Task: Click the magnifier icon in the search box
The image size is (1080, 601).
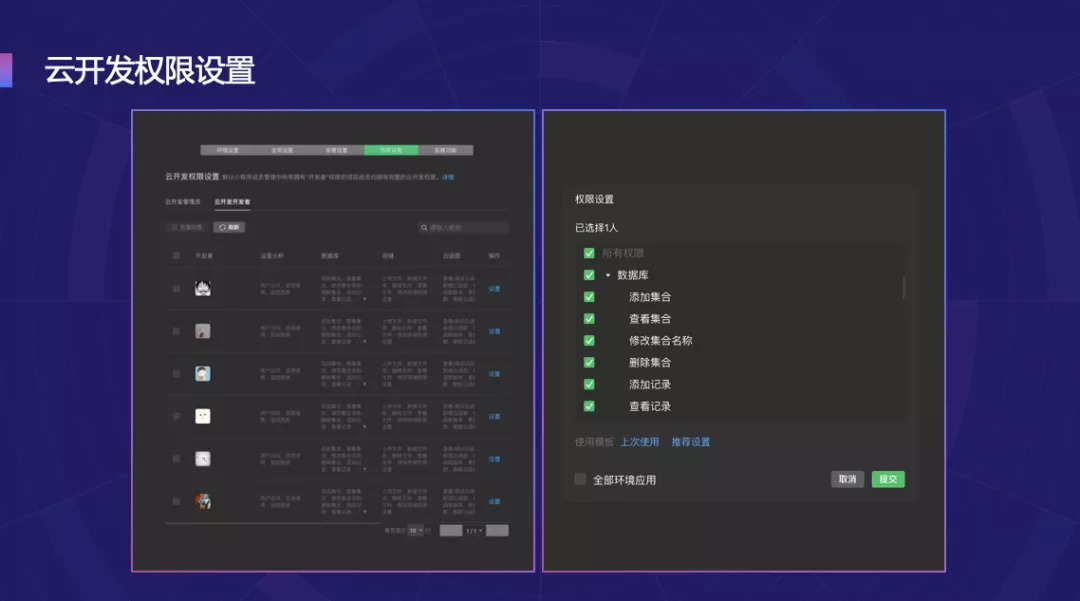Action: (x=424, y=227)
